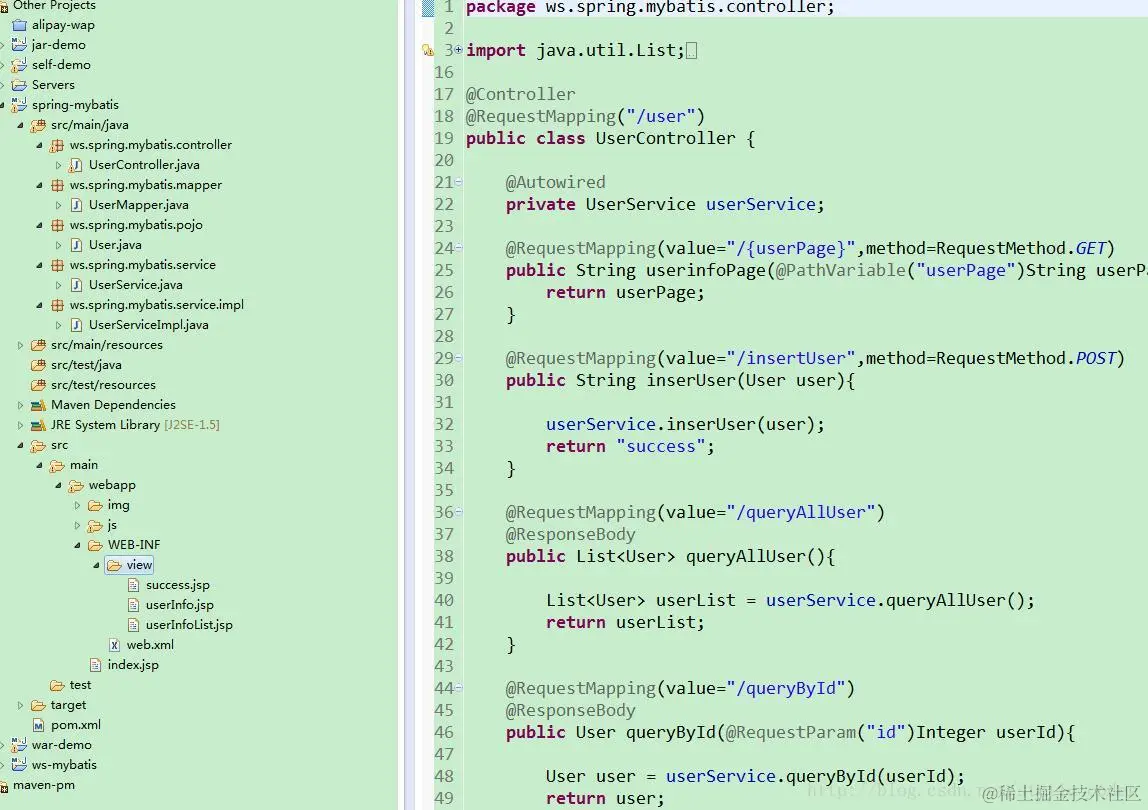Click the "success" string on line 33

(660, 446)
